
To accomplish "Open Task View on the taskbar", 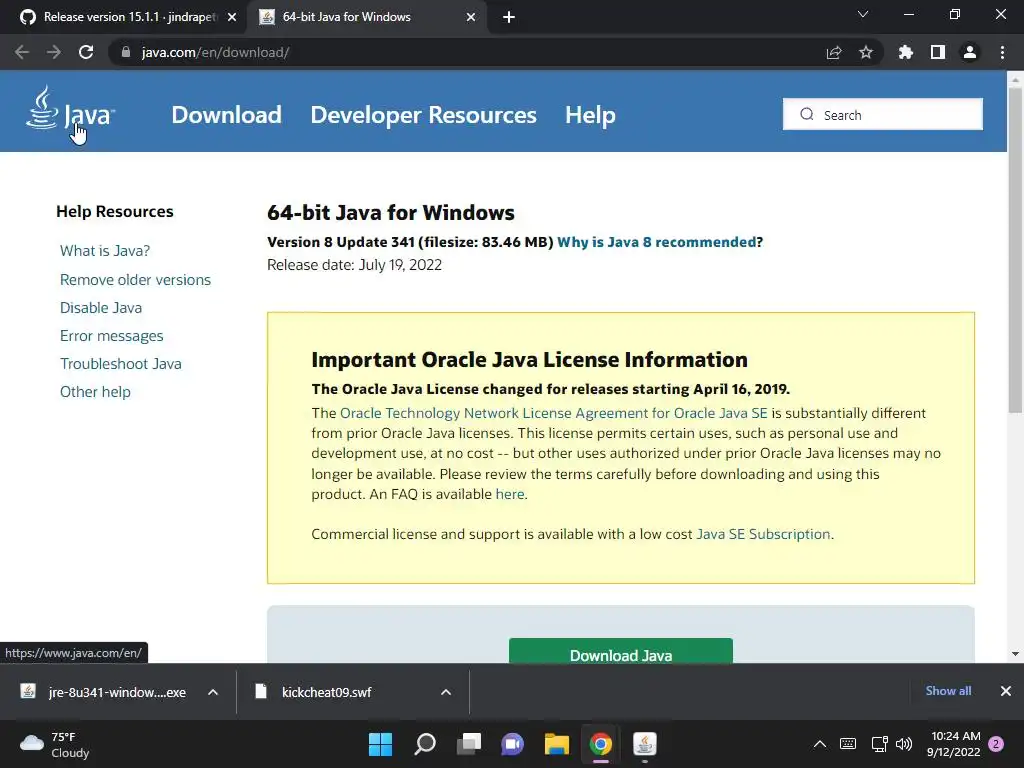I will (x=469, y=744).
